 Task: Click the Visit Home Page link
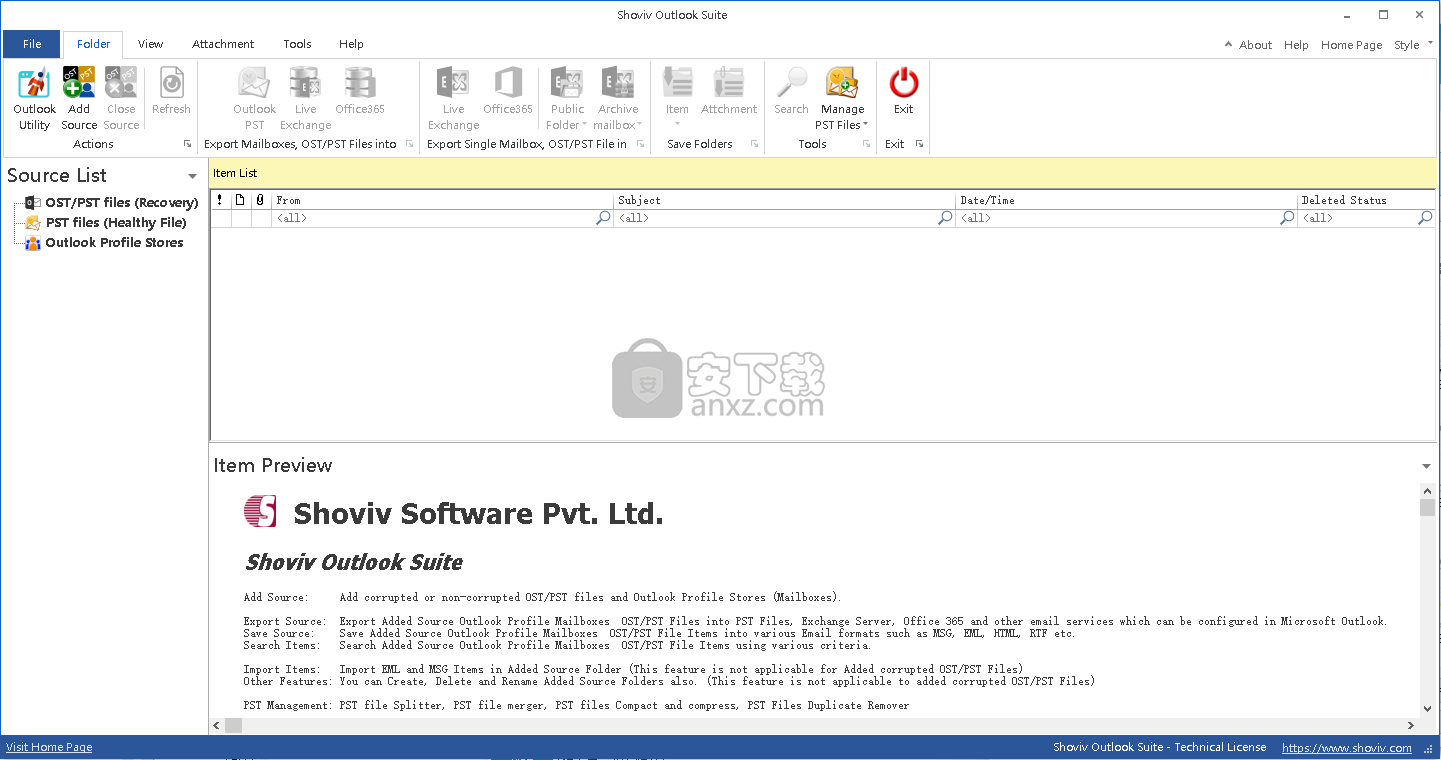tap(49, 747)
